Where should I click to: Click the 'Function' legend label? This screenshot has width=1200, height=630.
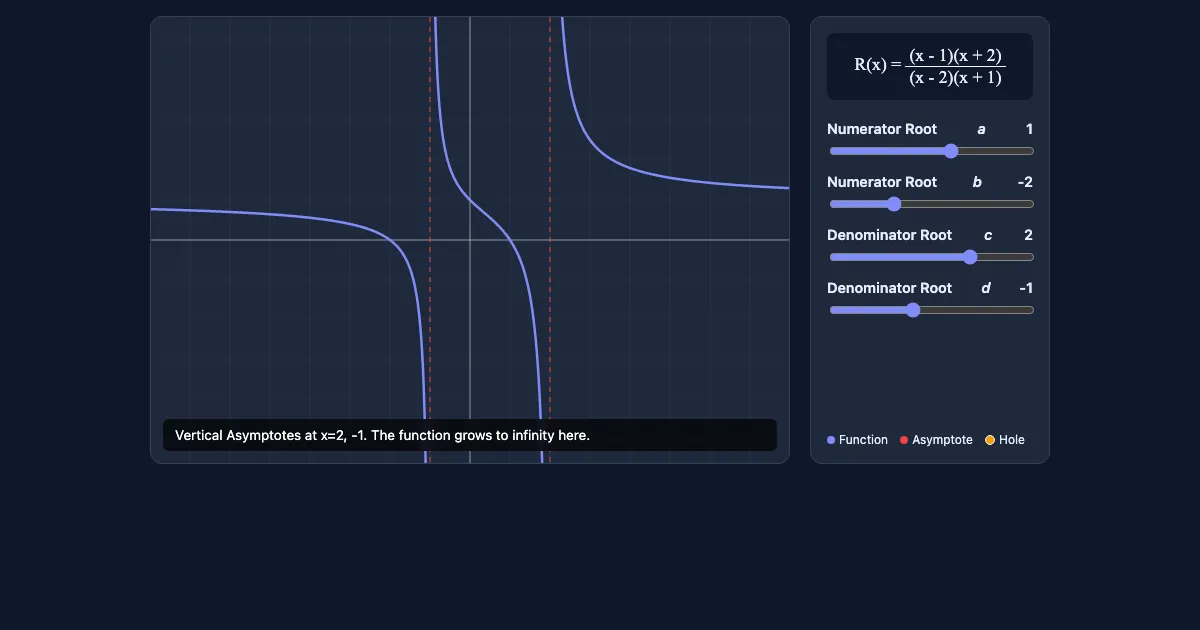tap(863, 440)
